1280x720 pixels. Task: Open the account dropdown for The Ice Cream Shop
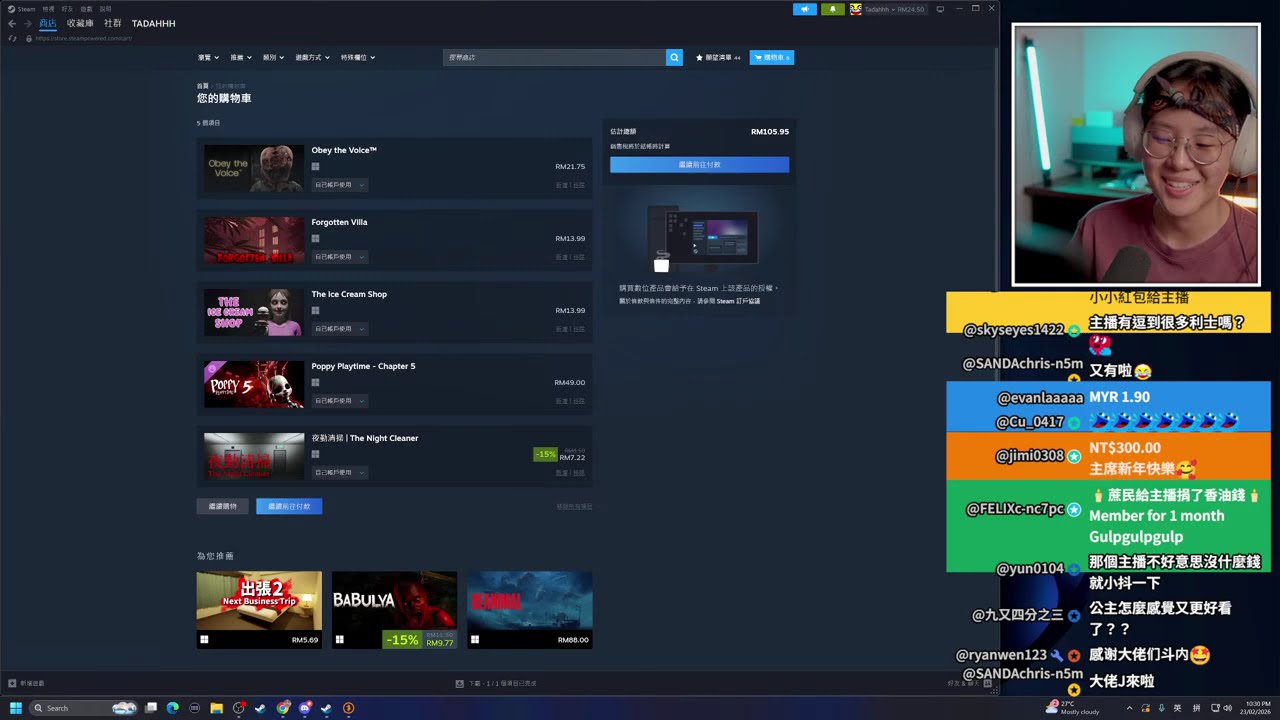(339, 329)
